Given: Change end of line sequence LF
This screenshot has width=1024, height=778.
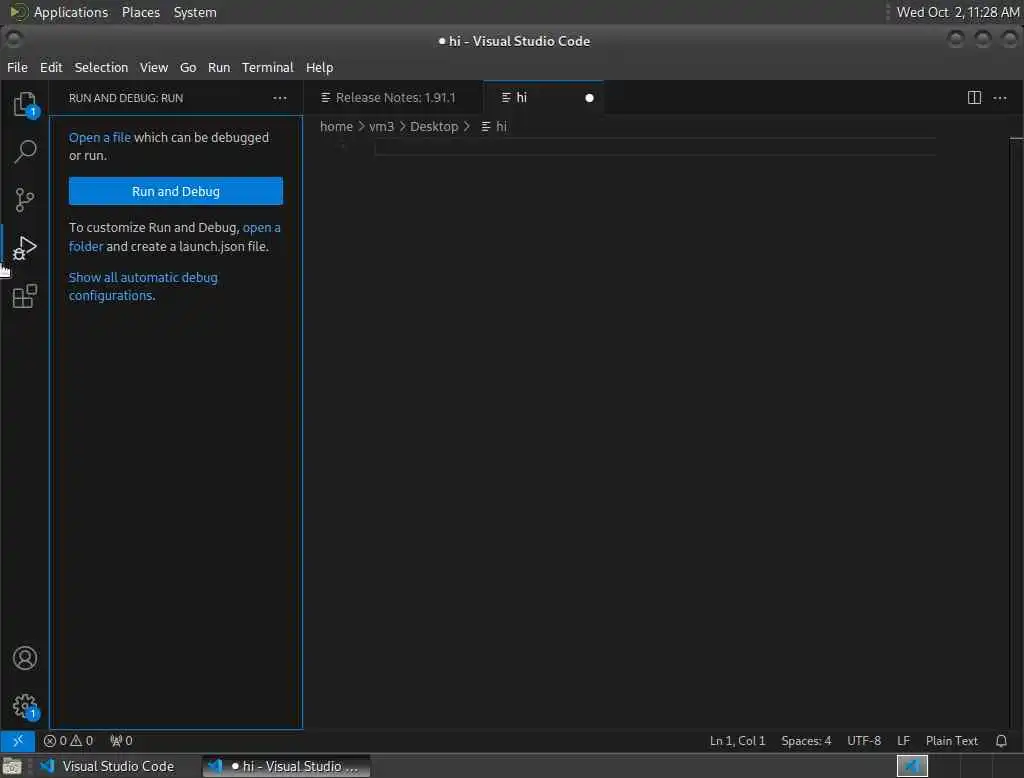Looking at the screenshot, I should [903, 741].
